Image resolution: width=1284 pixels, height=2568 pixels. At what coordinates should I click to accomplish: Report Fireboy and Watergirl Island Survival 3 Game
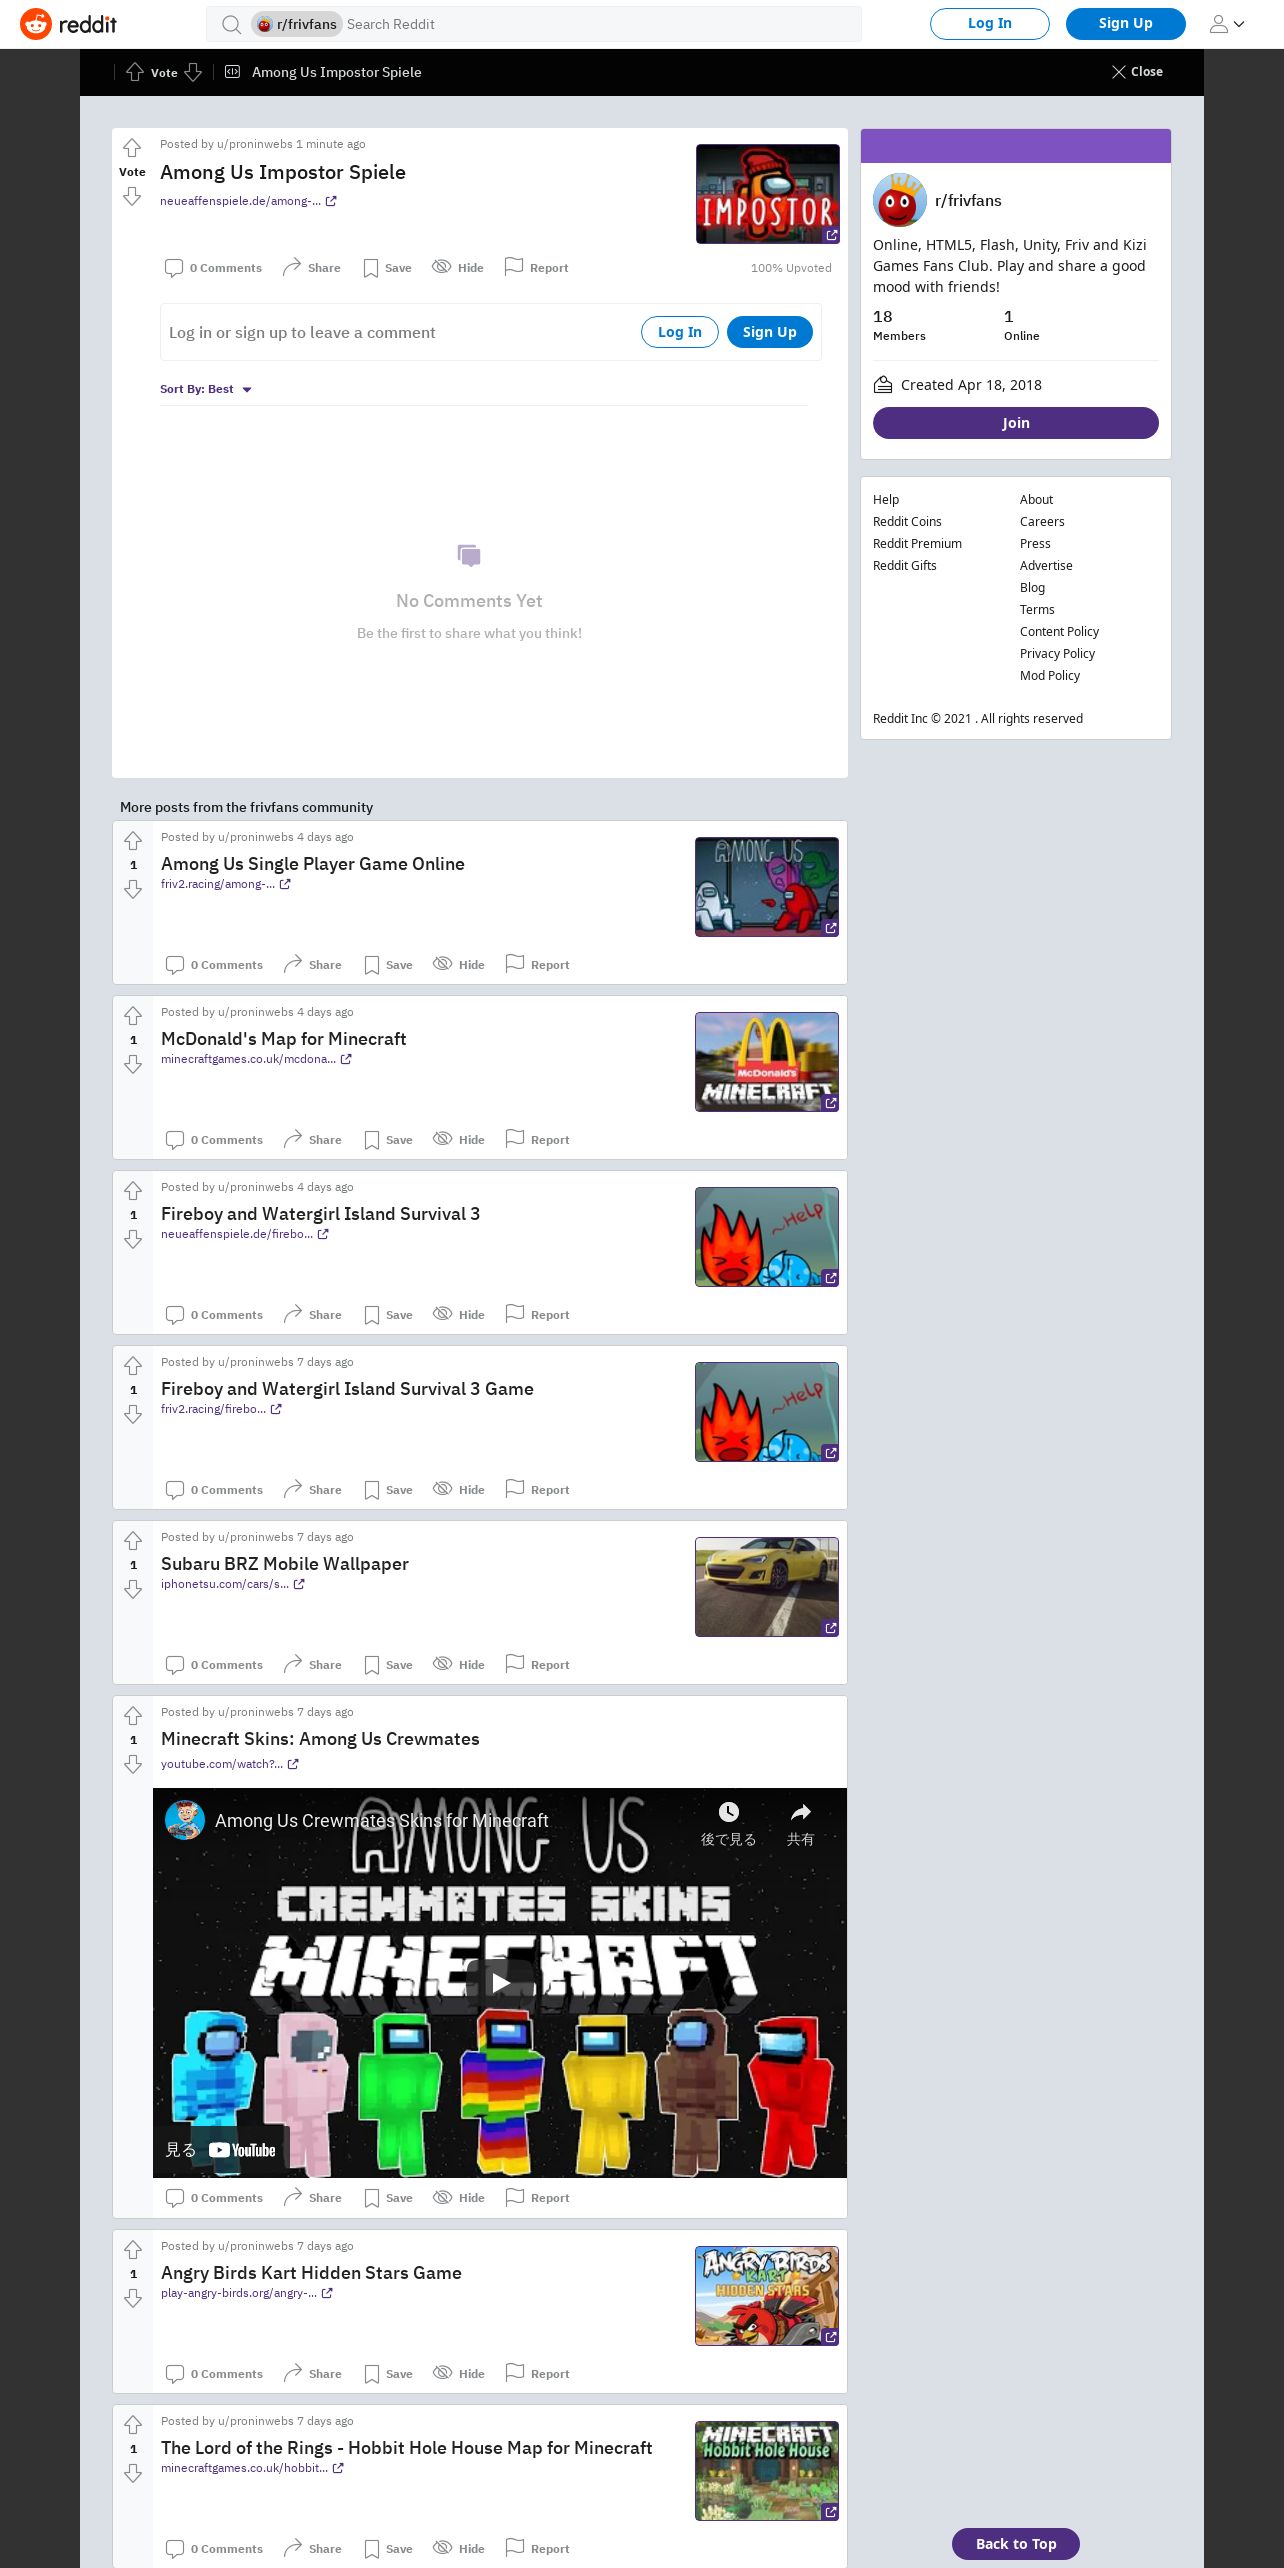[x=537, y=1490]
